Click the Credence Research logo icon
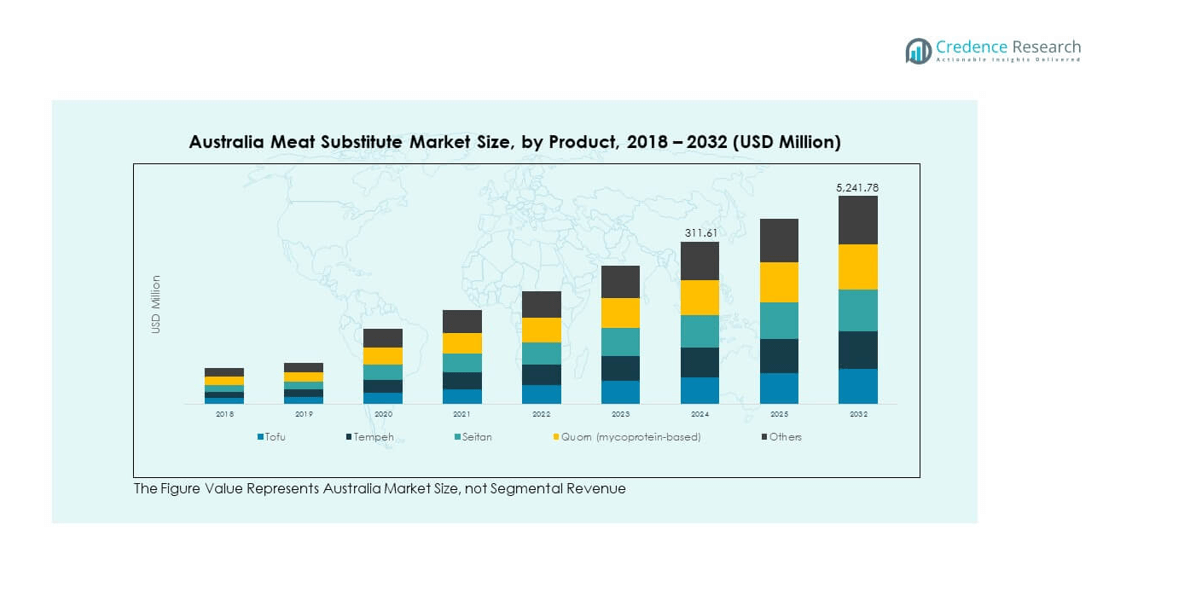Screen dimensions: 1191x597 click(x=918, y=51)
